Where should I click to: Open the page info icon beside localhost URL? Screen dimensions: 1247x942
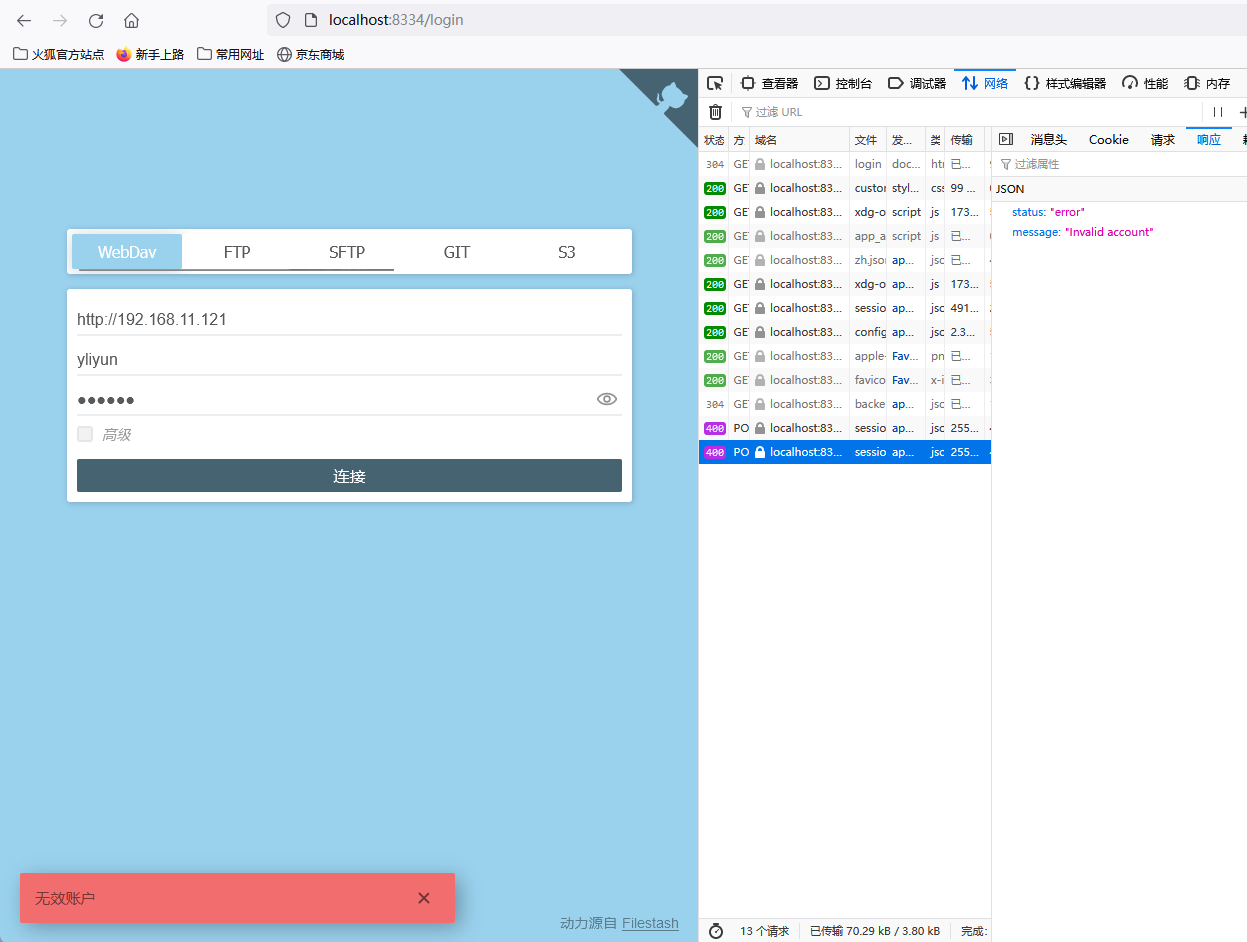point(310,20)
